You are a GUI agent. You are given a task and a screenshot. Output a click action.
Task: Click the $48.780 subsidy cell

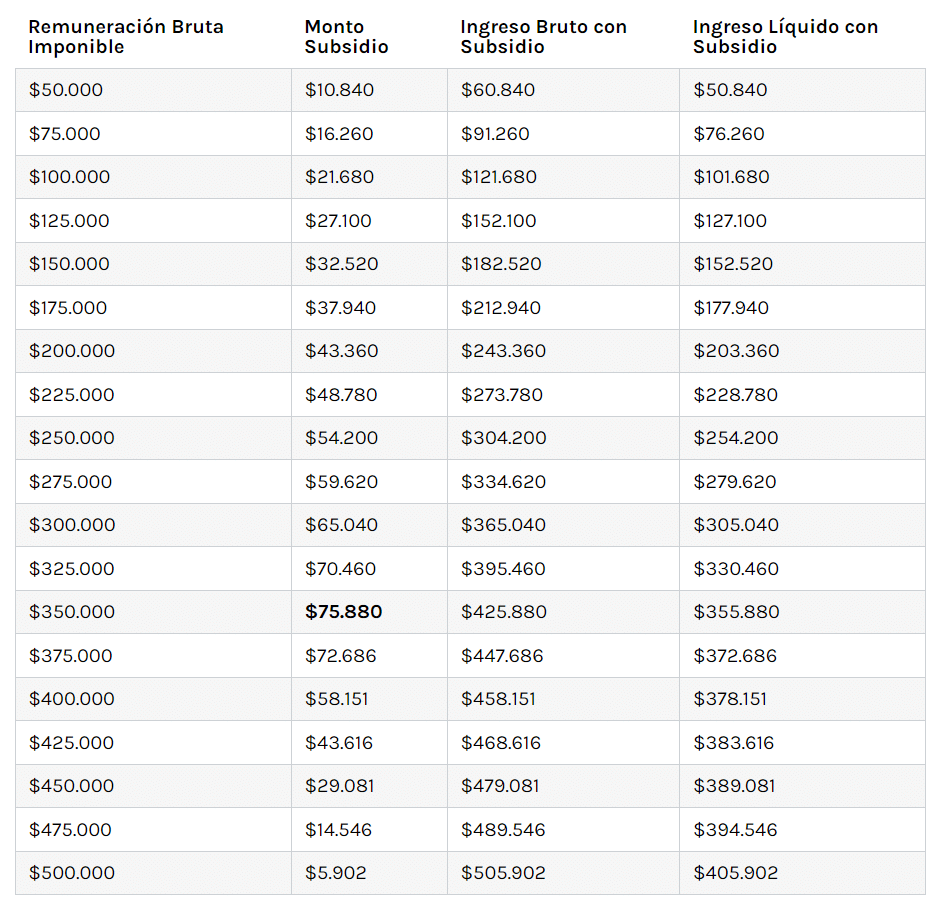tap(341, 395)
